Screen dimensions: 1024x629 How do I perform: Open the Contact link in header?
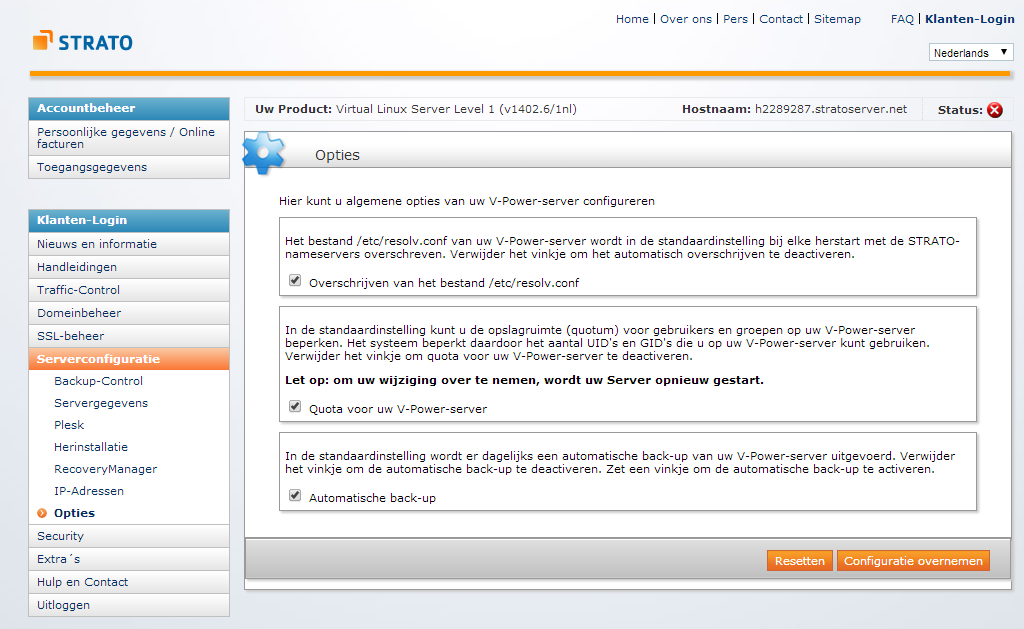click(781, 19)
